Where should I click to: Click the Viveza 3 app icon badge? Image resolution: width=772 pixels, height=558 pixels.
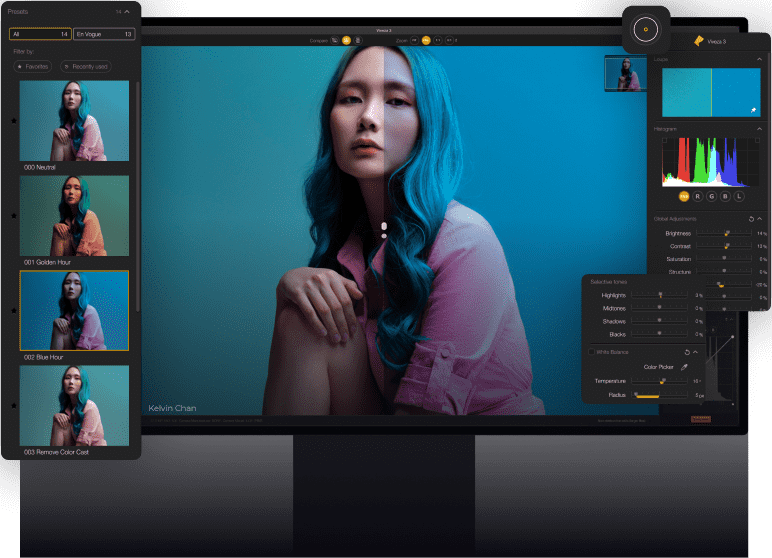pos(645,29)
